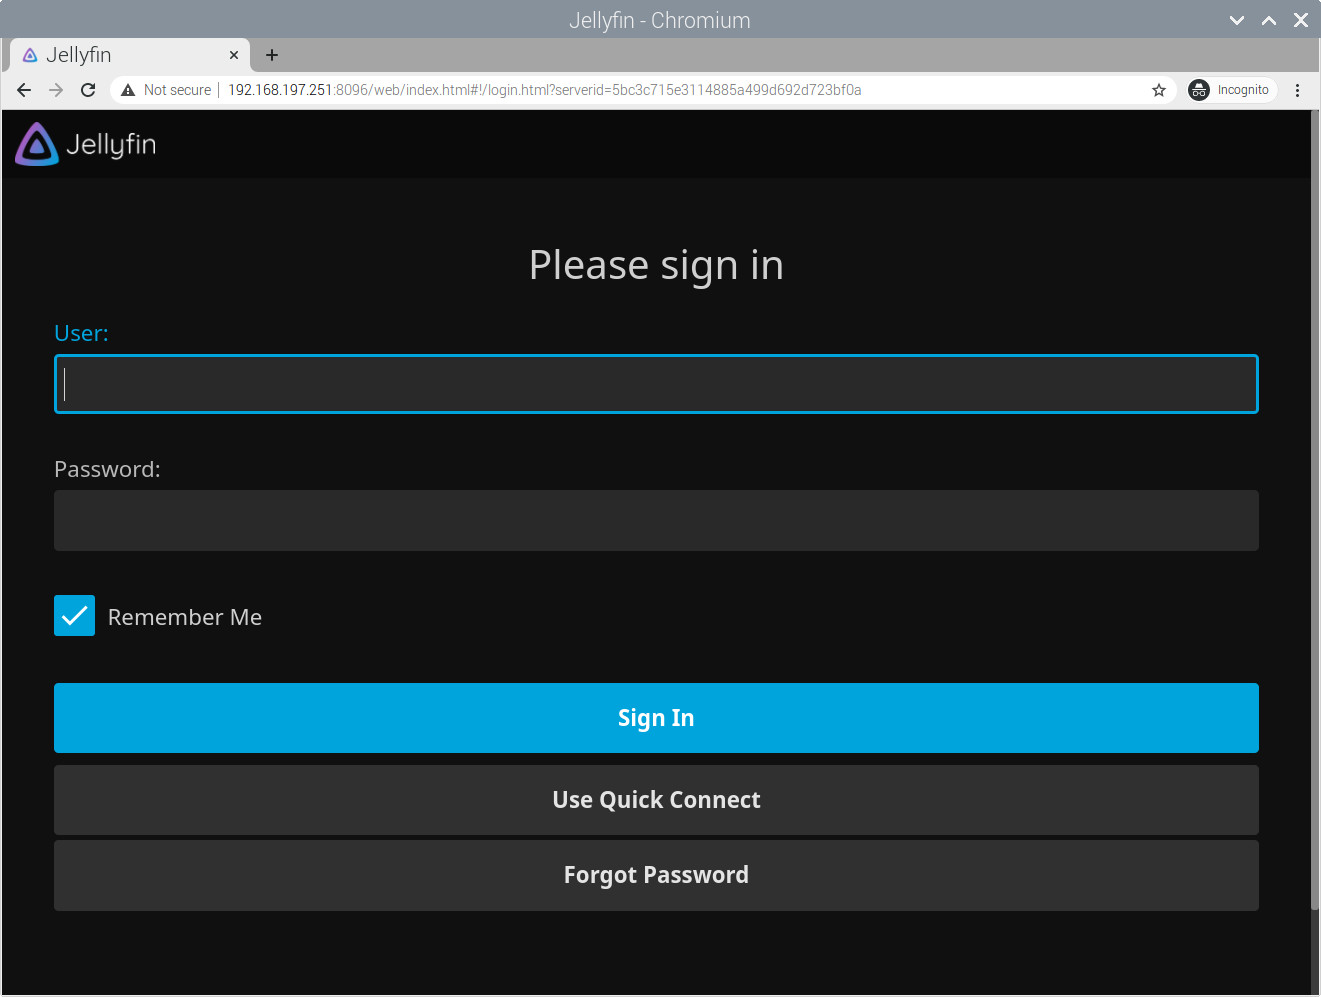1321x997 pixels.
Task: Click the Jellyfin logo in header
Action: pyautogui.click(x=86, y=144)
